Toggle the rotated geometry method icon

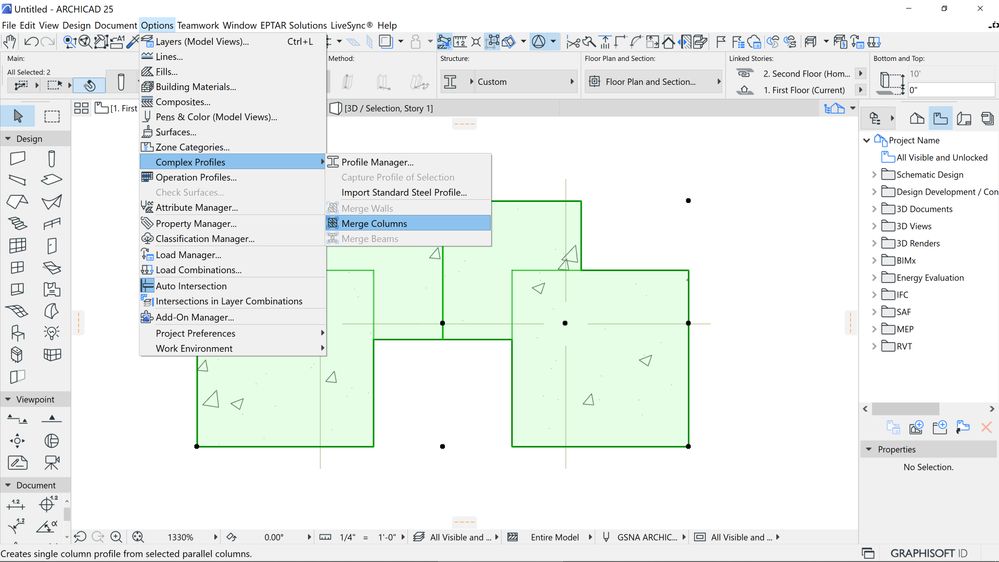(89, 85)
